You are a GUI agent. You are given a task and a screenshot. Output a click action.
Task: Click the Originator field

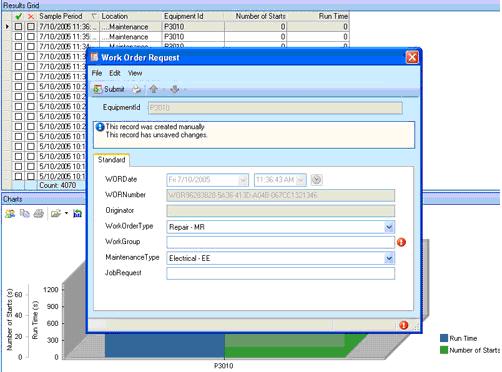pyautogui.click(x=280, y=211)
